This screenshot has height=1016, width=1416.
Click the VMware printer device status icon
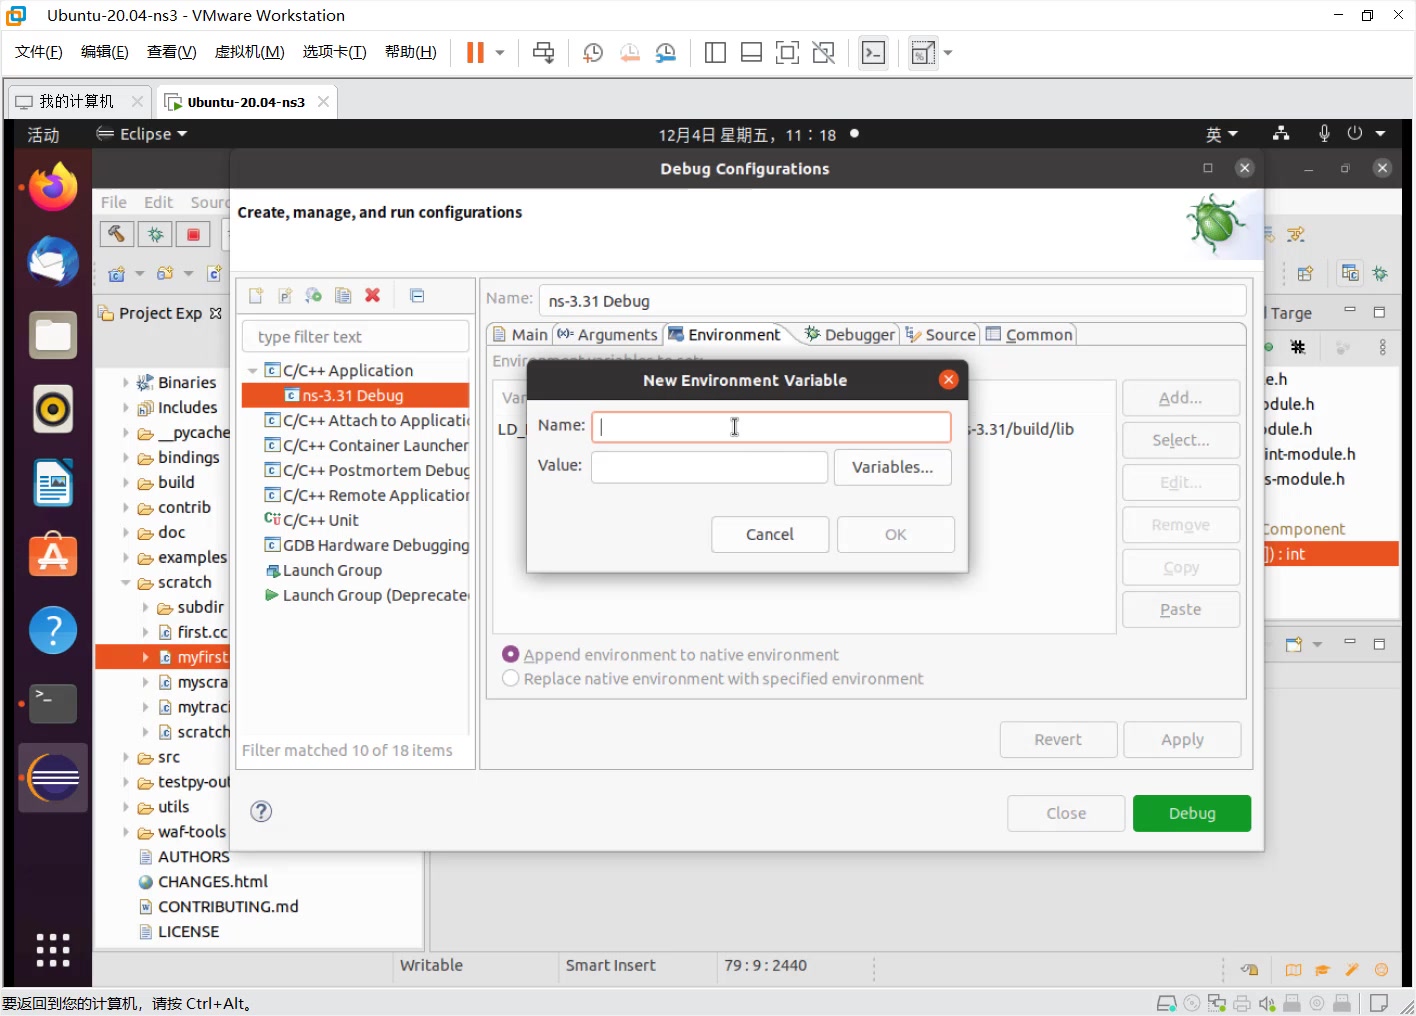(1242, 1003)
